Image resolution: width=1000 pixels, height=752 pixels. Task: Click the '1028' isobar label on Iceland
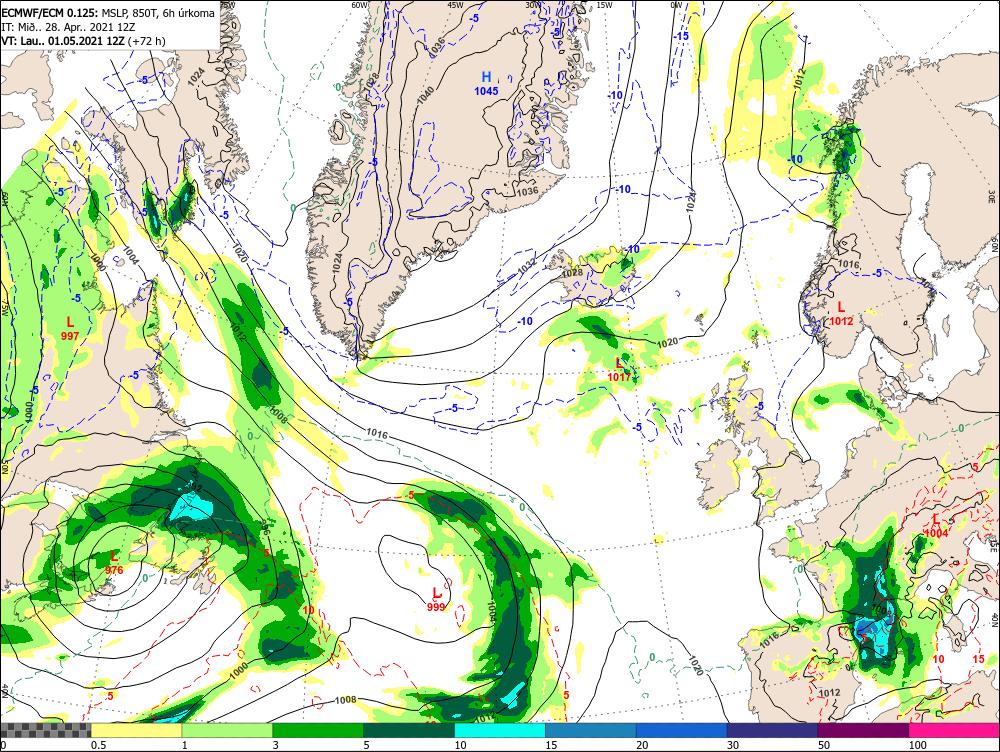click(x=572, y=273)
